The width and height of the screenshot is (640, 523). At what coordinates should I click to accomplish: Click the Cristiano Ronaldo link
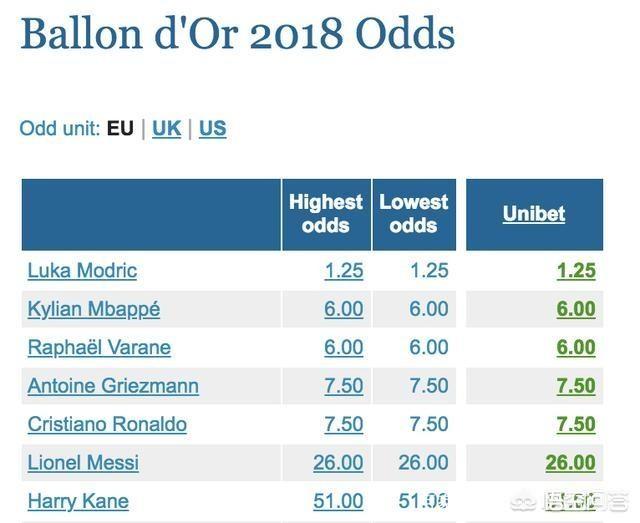coord(107,424)
